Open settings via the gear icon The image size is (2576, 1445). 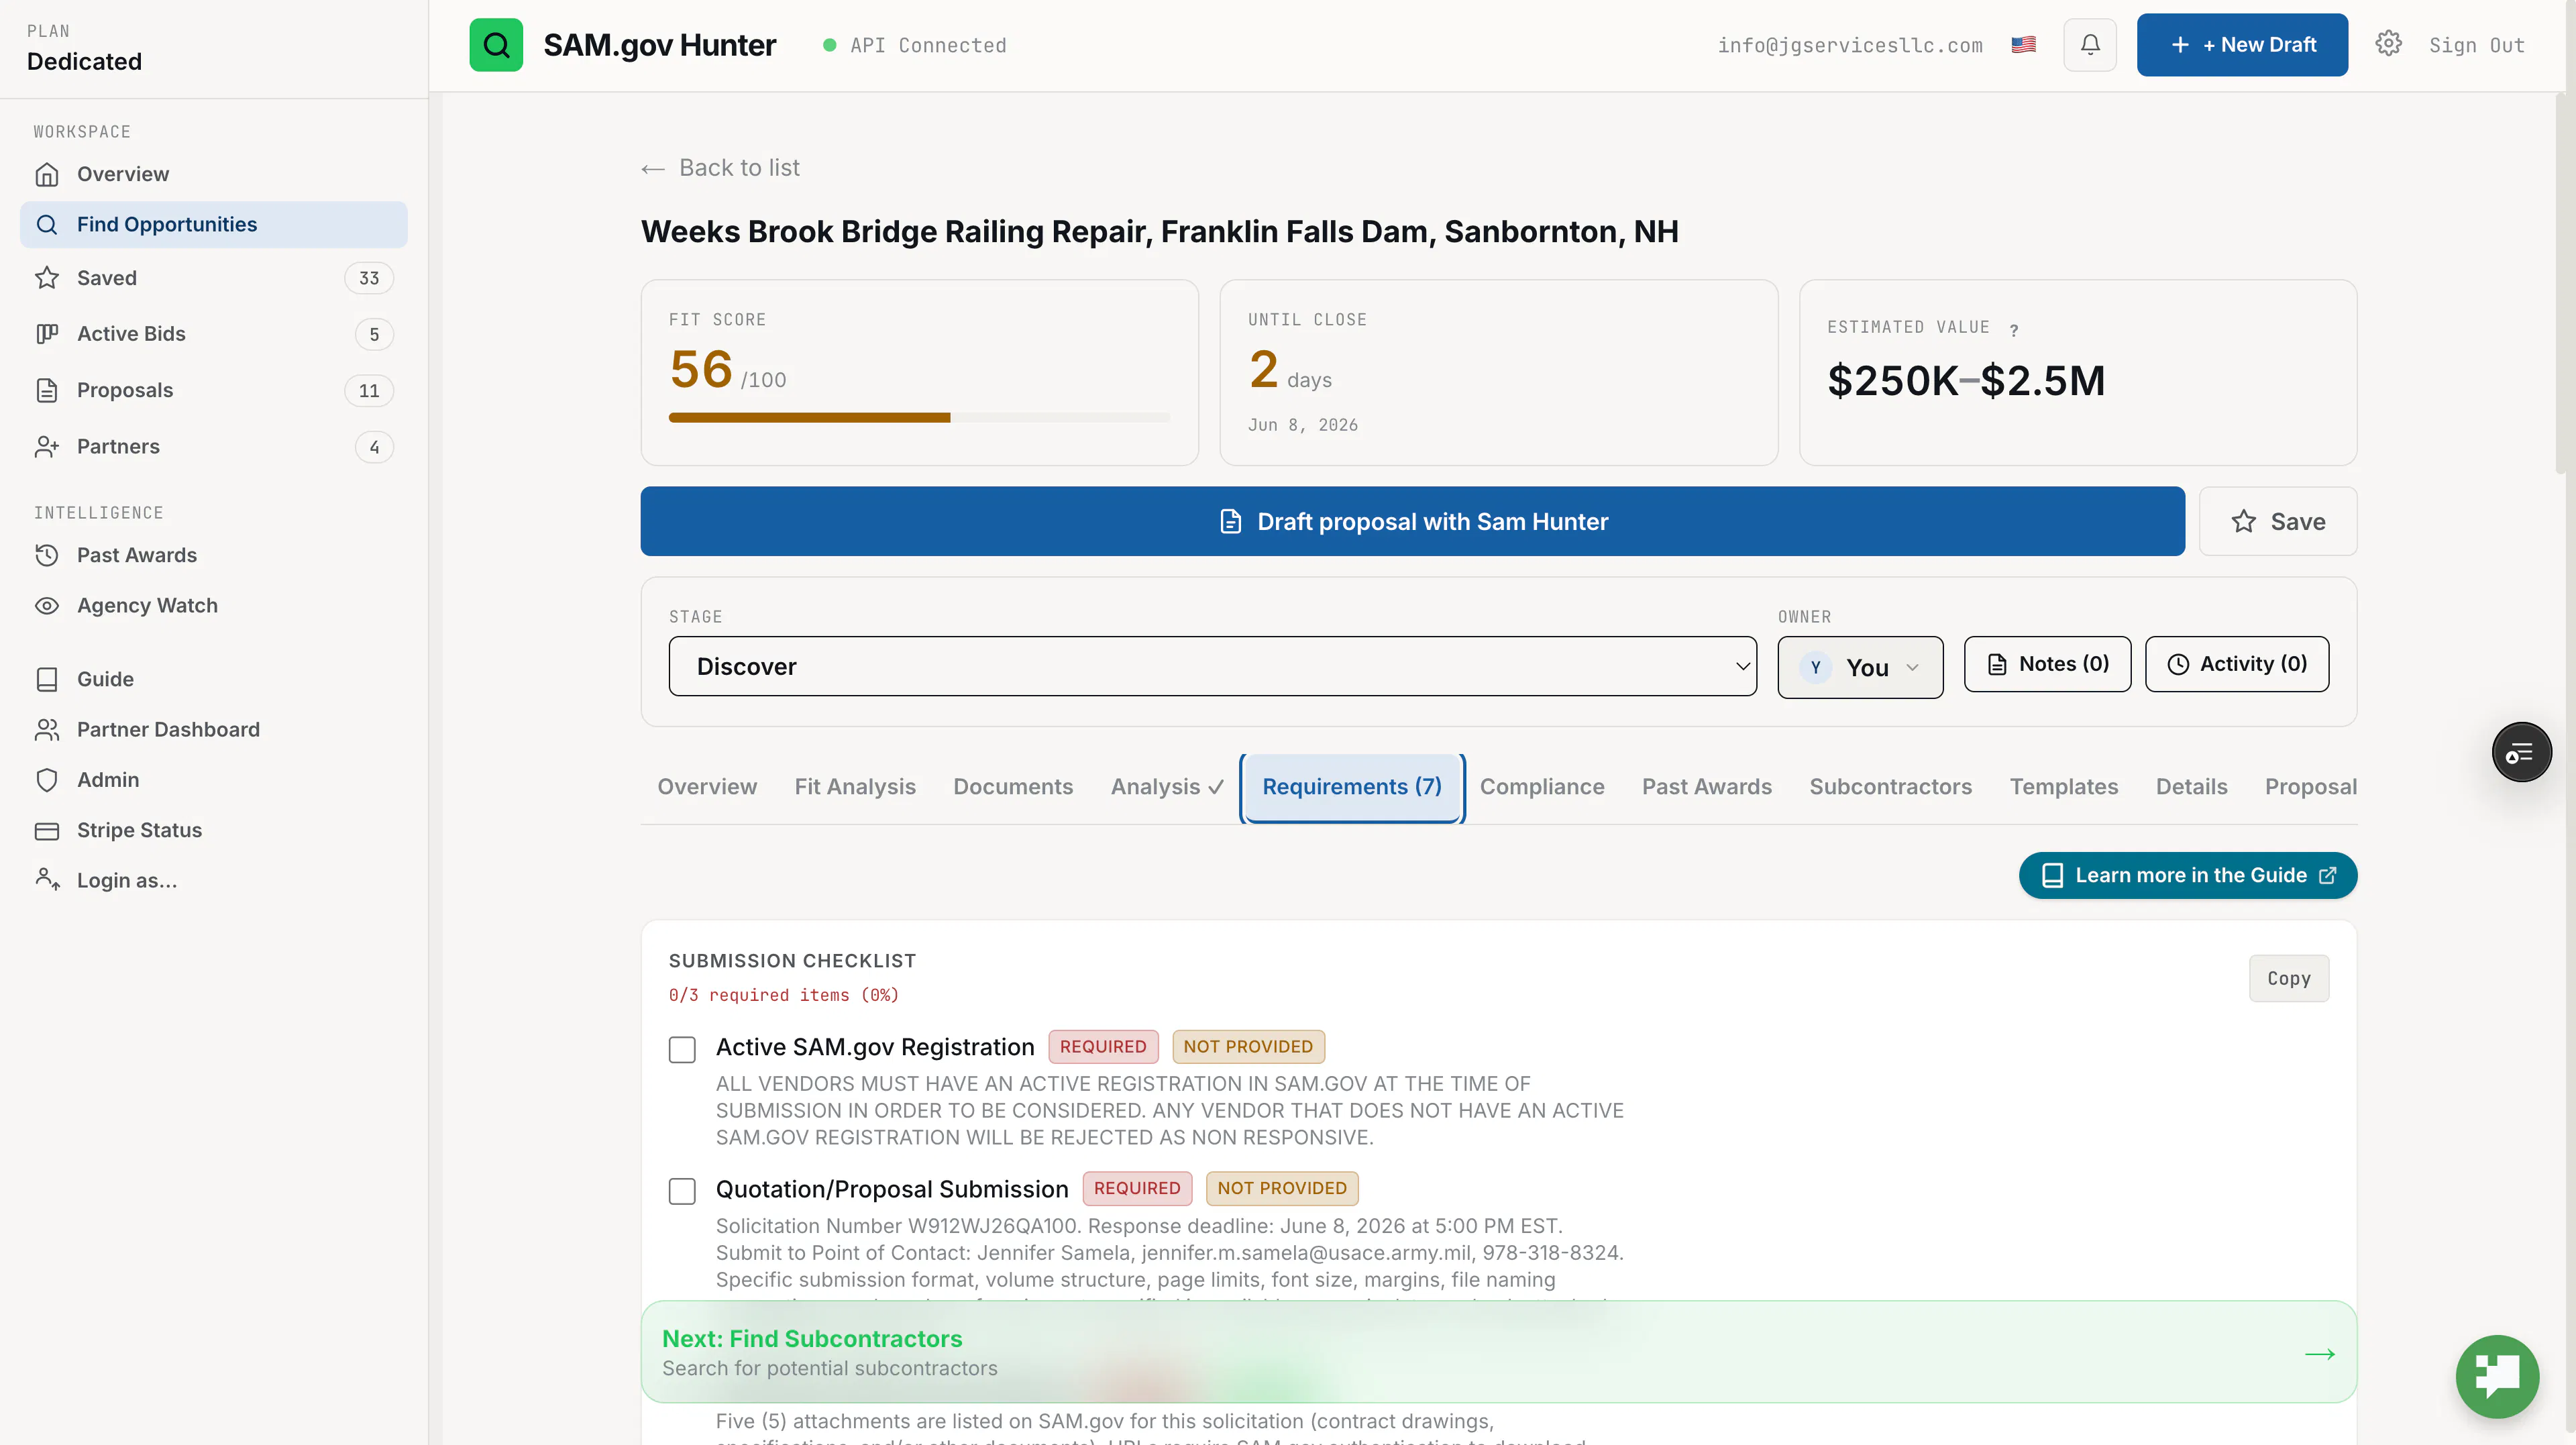[x=2389, y=44]
